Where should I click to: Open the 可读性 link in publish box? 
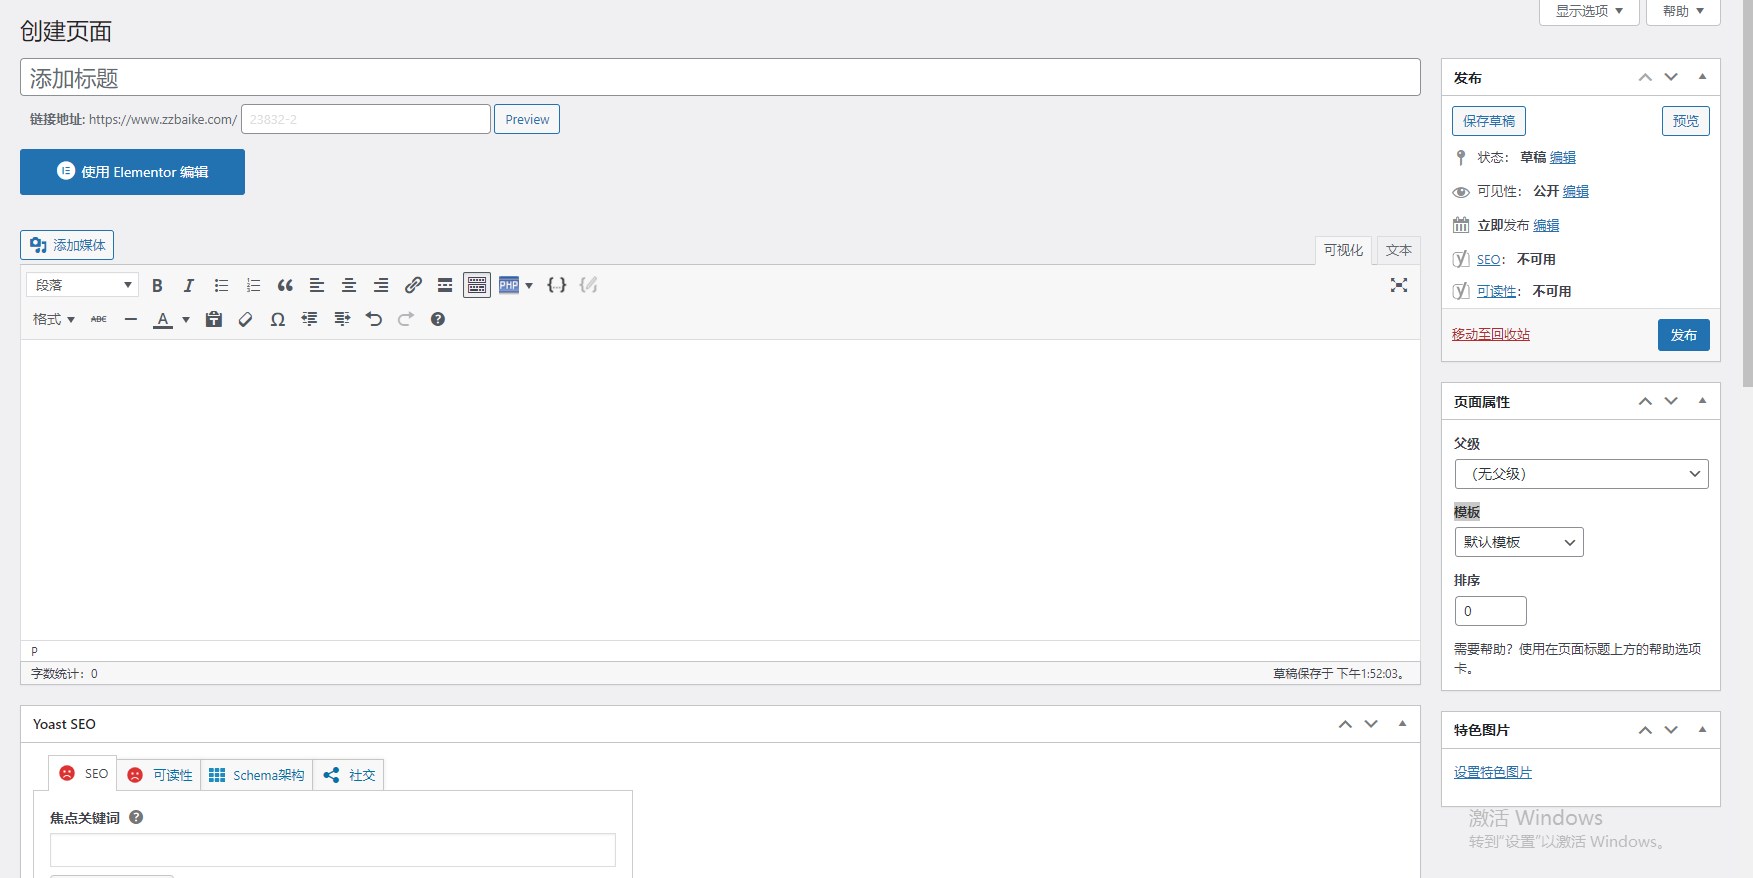[x=1497, y=291]
